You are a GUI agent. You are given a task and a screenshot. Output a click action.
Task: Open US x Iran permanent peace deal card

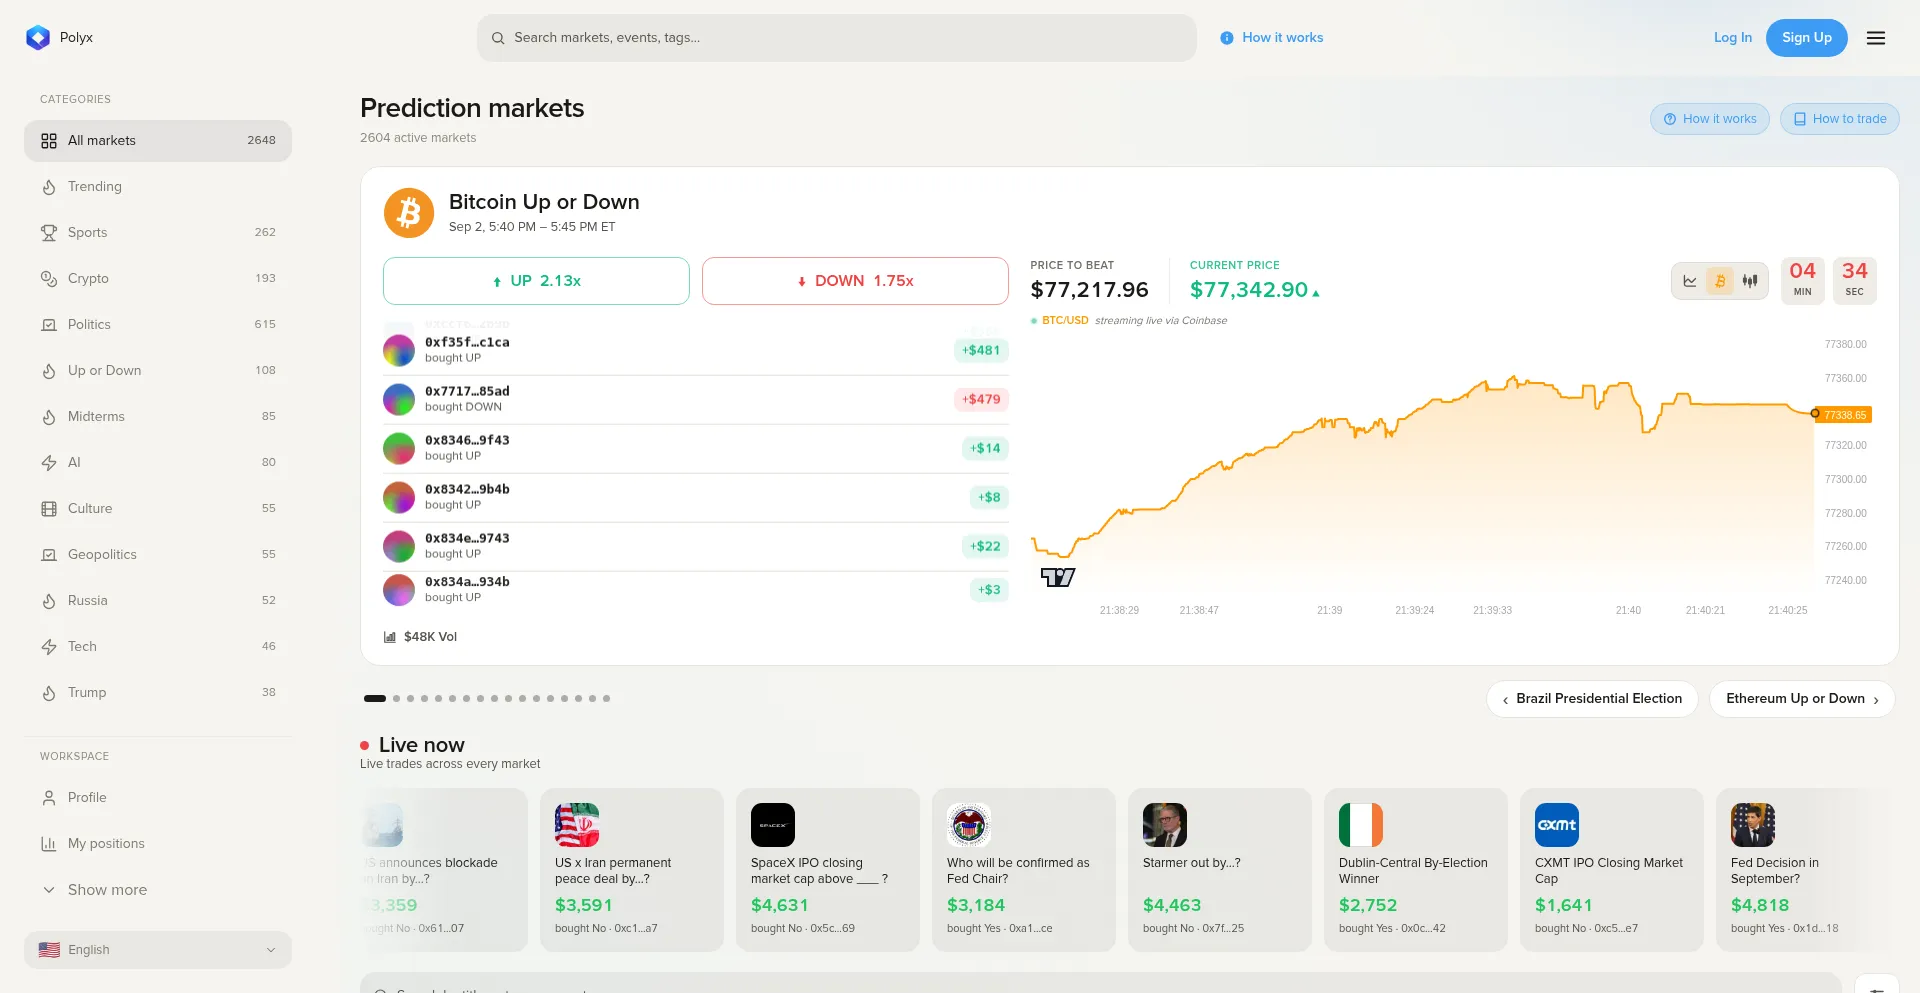632,870
